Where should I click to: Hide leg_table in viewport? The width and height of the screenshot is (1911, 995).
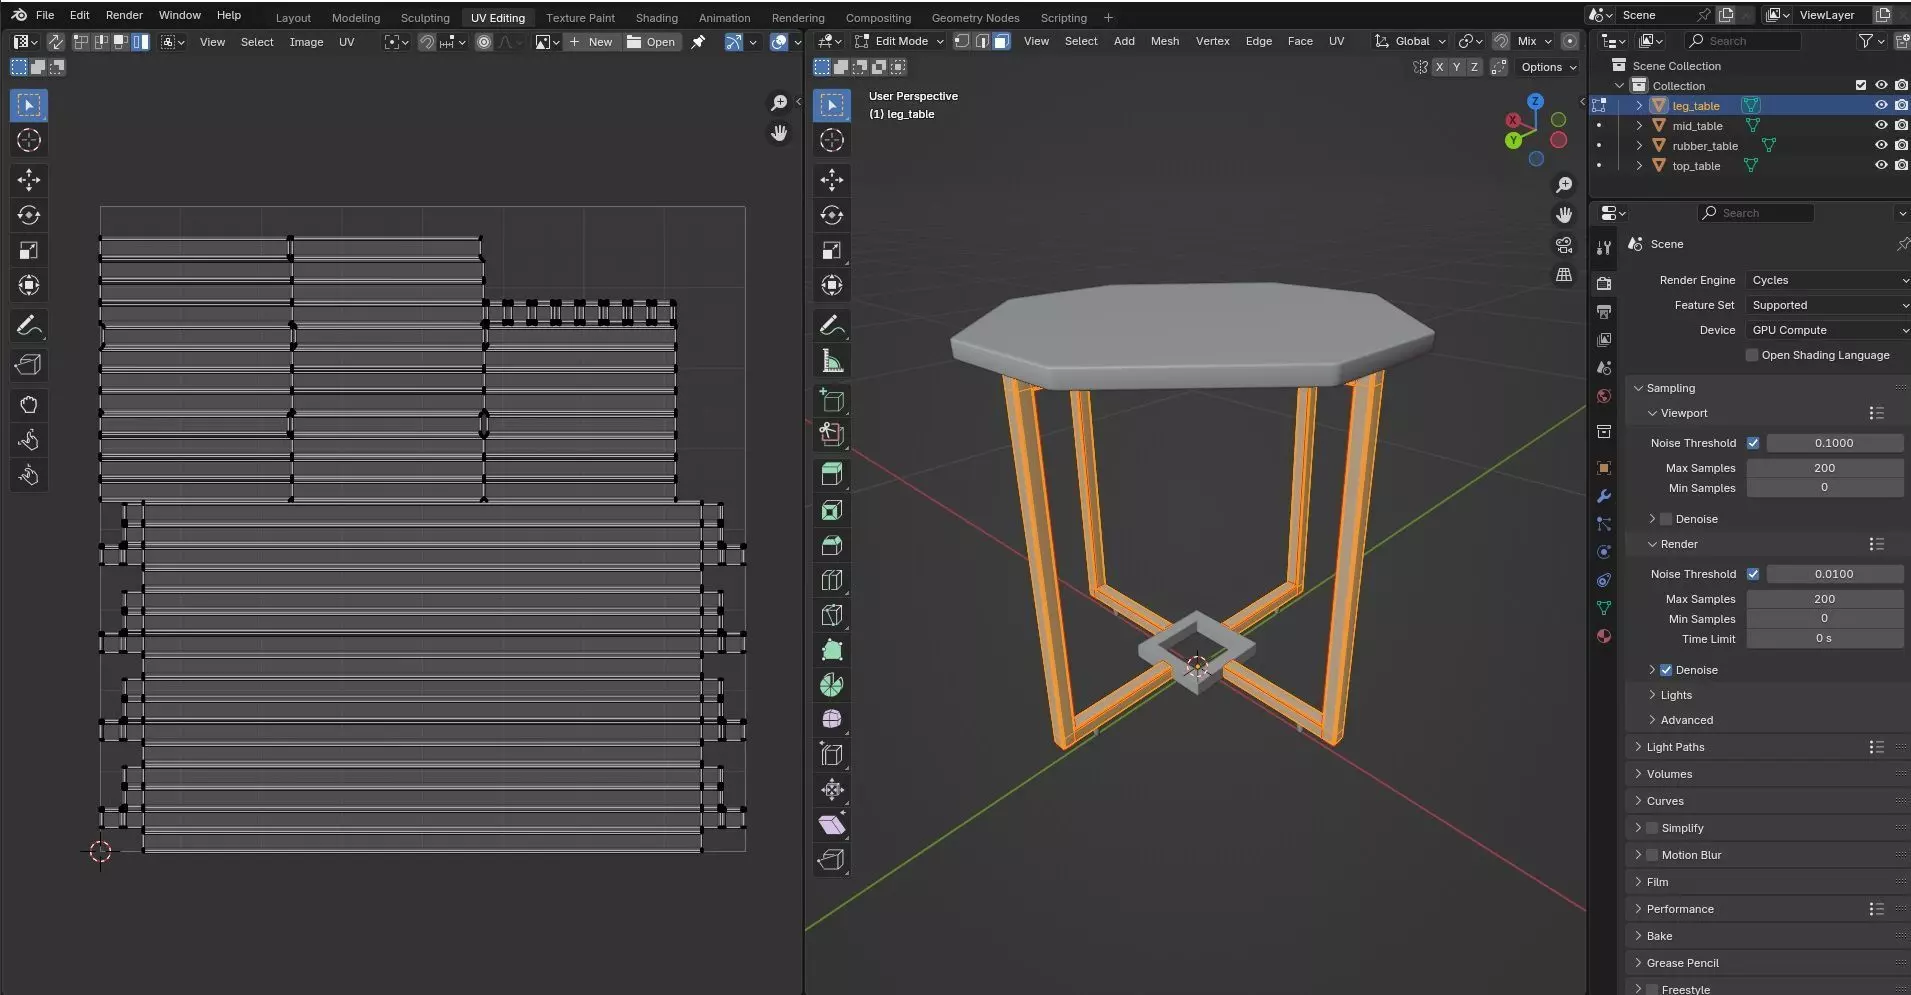pyautogui.click(x=1880, y=105)
